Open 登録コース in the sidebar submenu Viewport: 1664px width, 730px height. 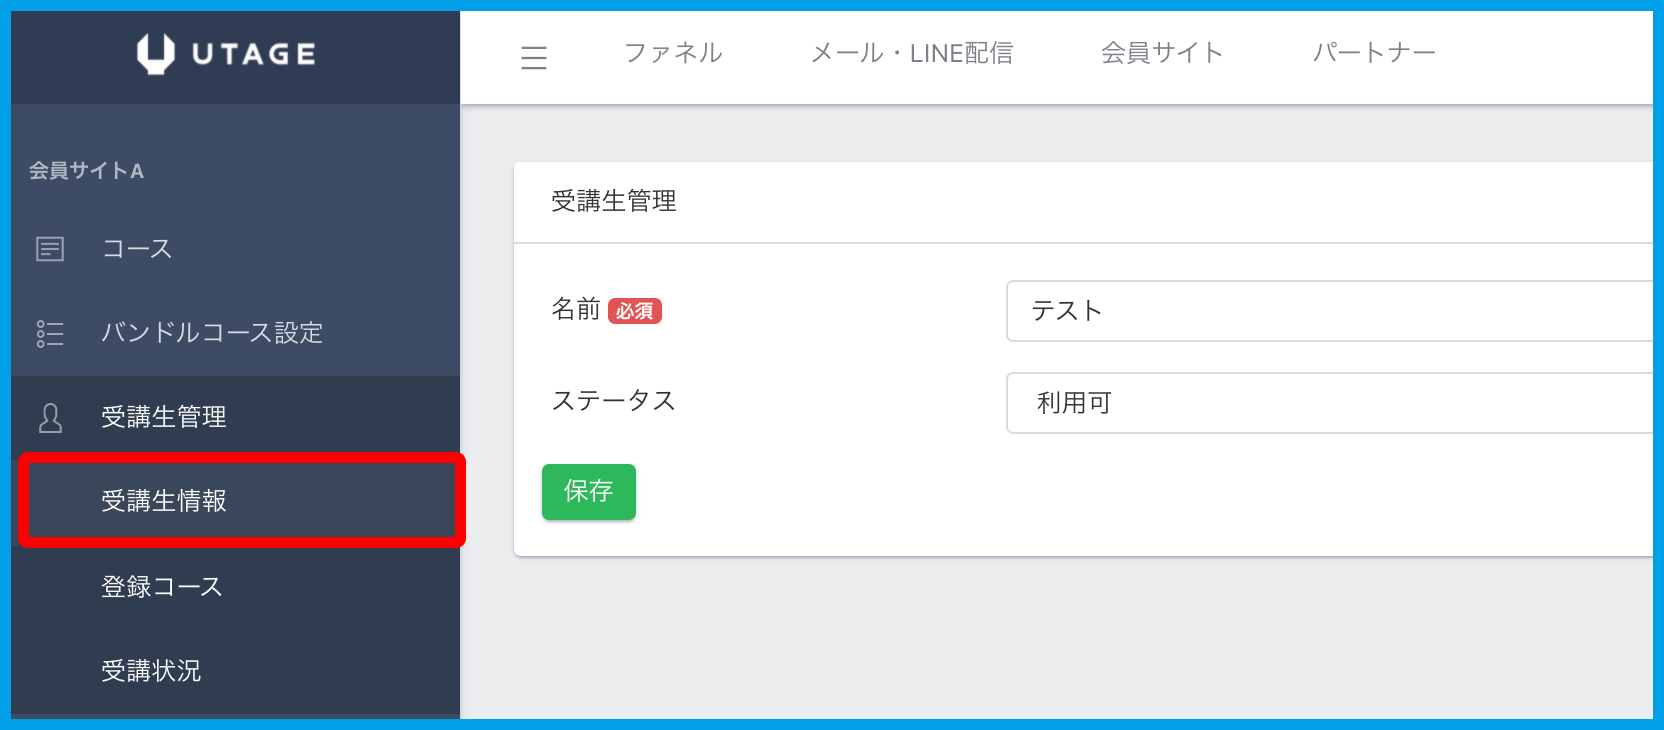click(x=162, y=587)
